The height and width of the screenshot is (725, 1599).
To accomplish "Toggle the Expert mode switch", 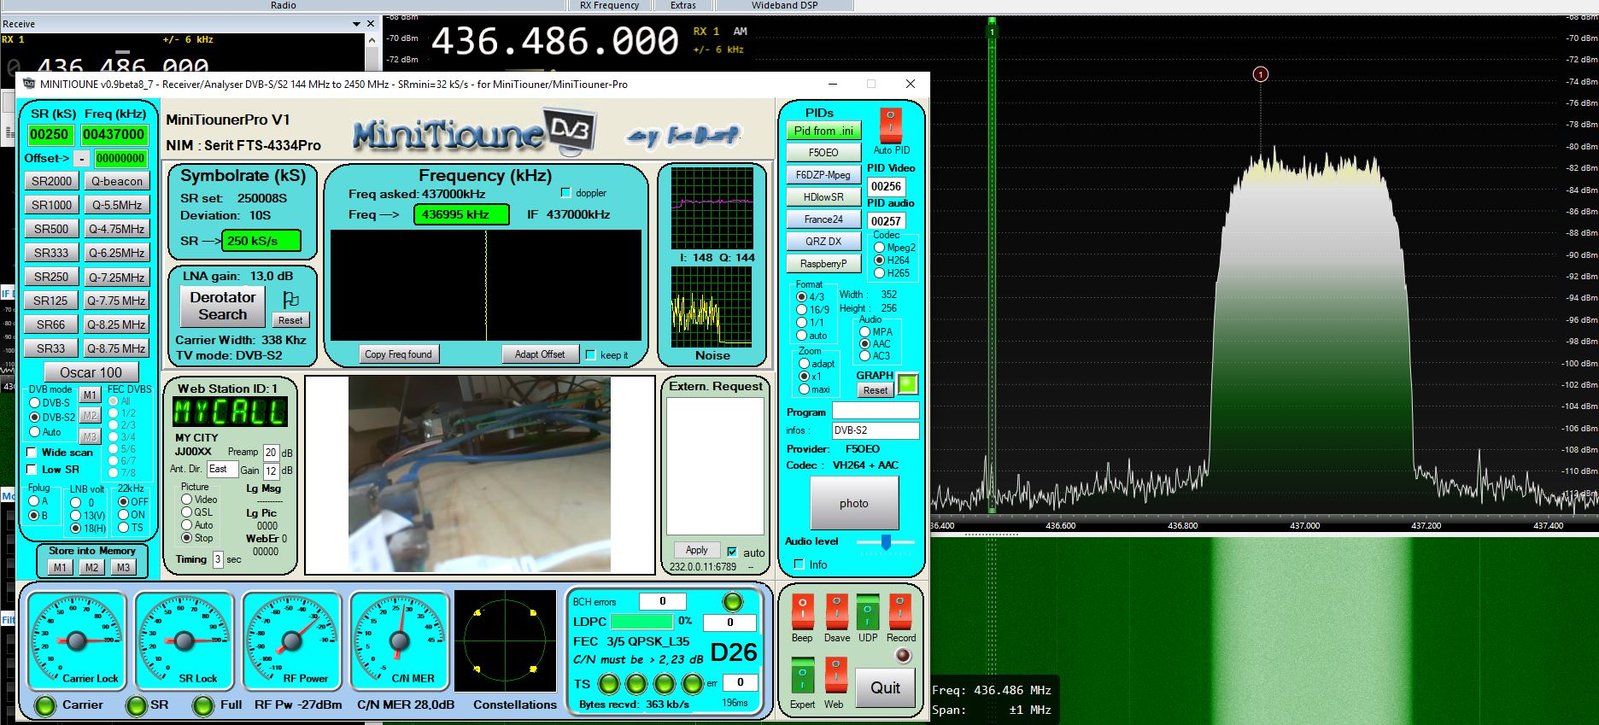I will tap(802, 676).
